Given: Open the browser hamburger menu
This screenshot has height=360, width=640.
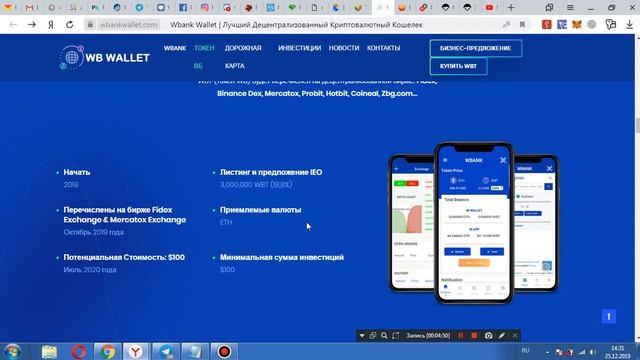Looking at the screenshot, I should (x=570, y=7).
